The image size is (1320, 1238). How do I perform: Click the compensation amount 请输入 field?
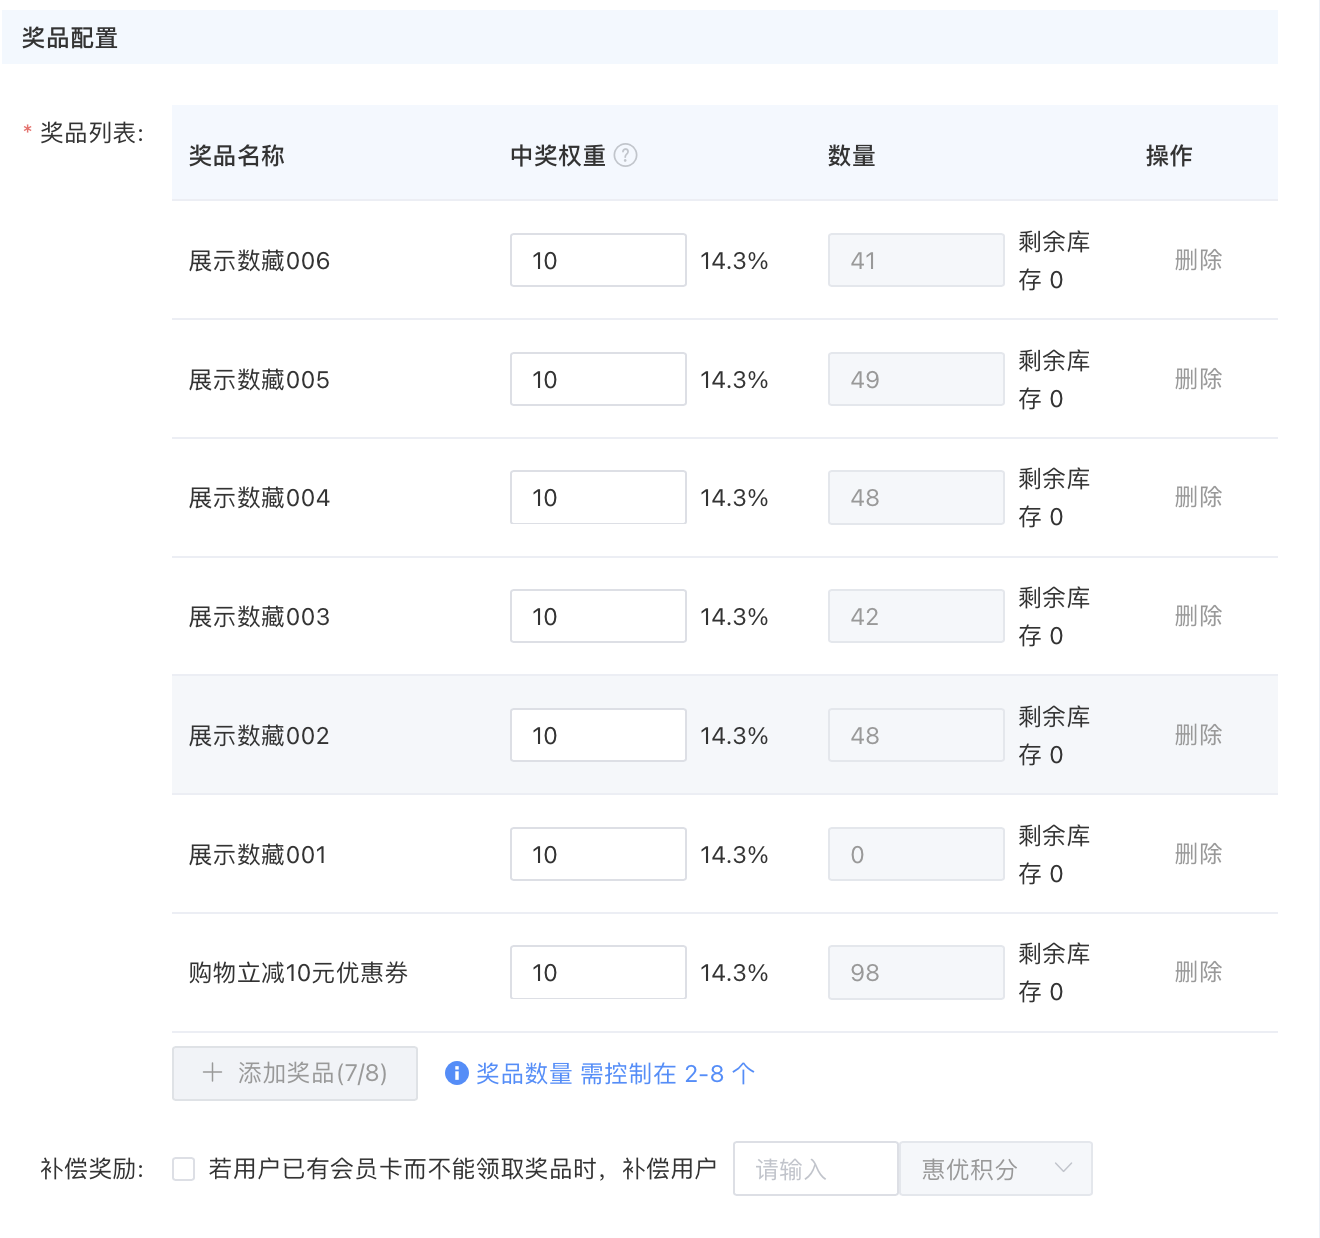coord(815,1169)
